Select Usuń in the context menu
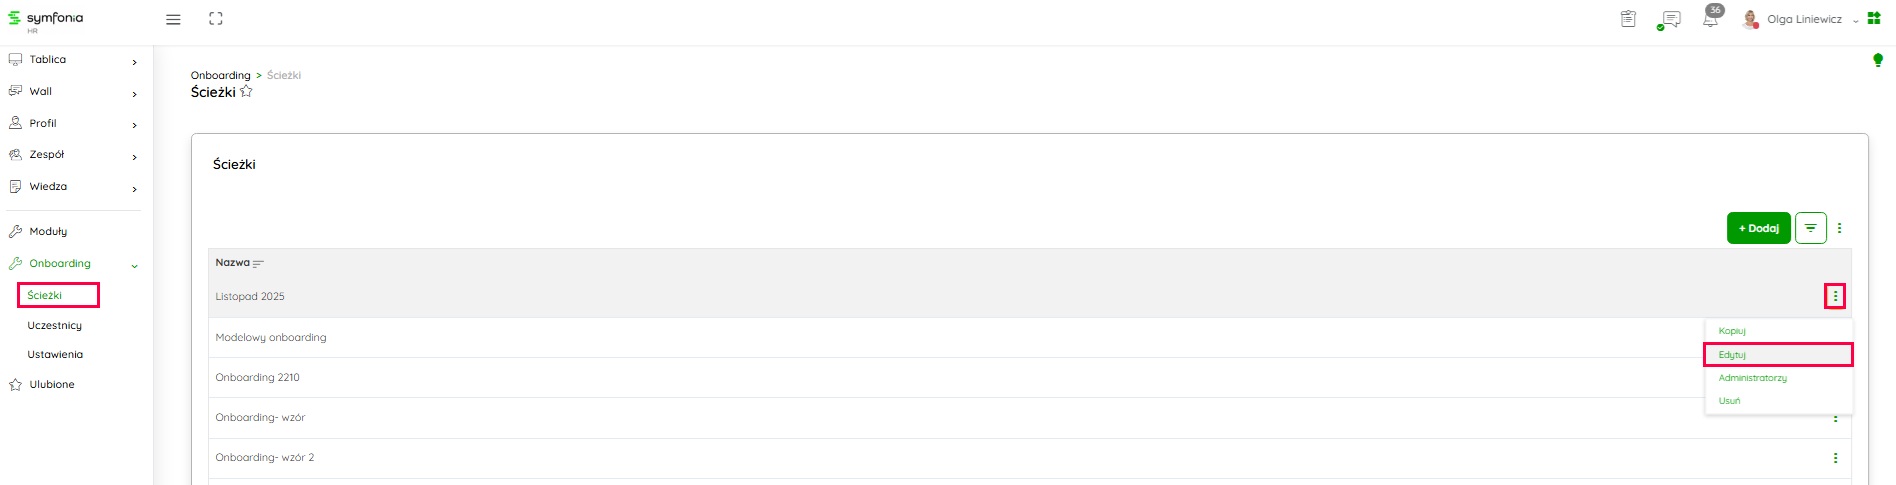1896x485 pixels. (1729, 401)
